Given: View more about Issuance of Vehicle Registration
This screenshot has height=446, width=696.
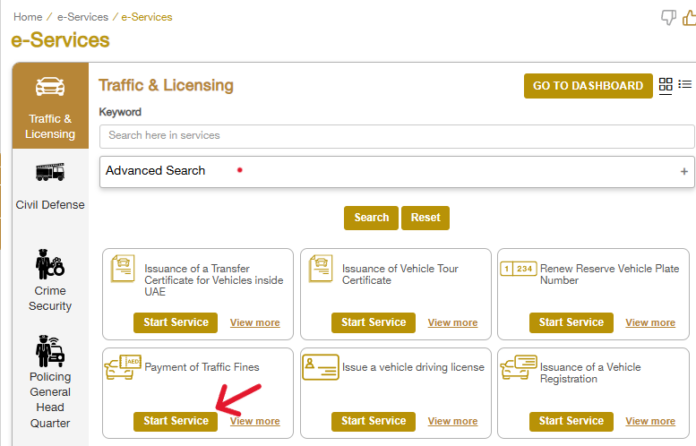Looking at the screenshot, I should (x=650, y=421).
